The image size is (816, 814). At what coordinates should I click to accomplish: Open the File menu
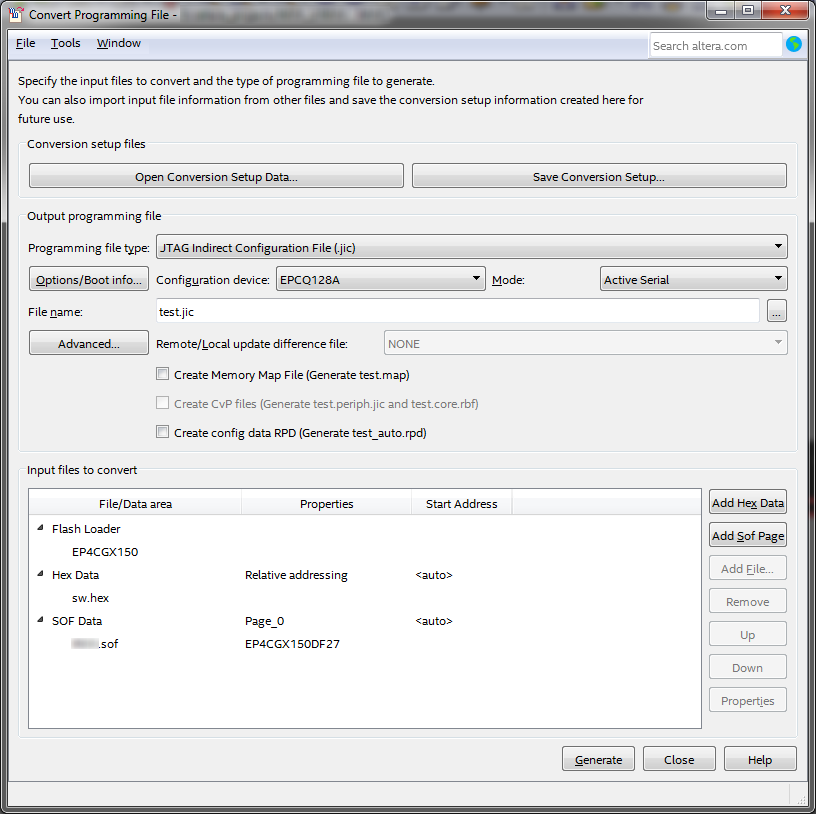pos(26,43)
